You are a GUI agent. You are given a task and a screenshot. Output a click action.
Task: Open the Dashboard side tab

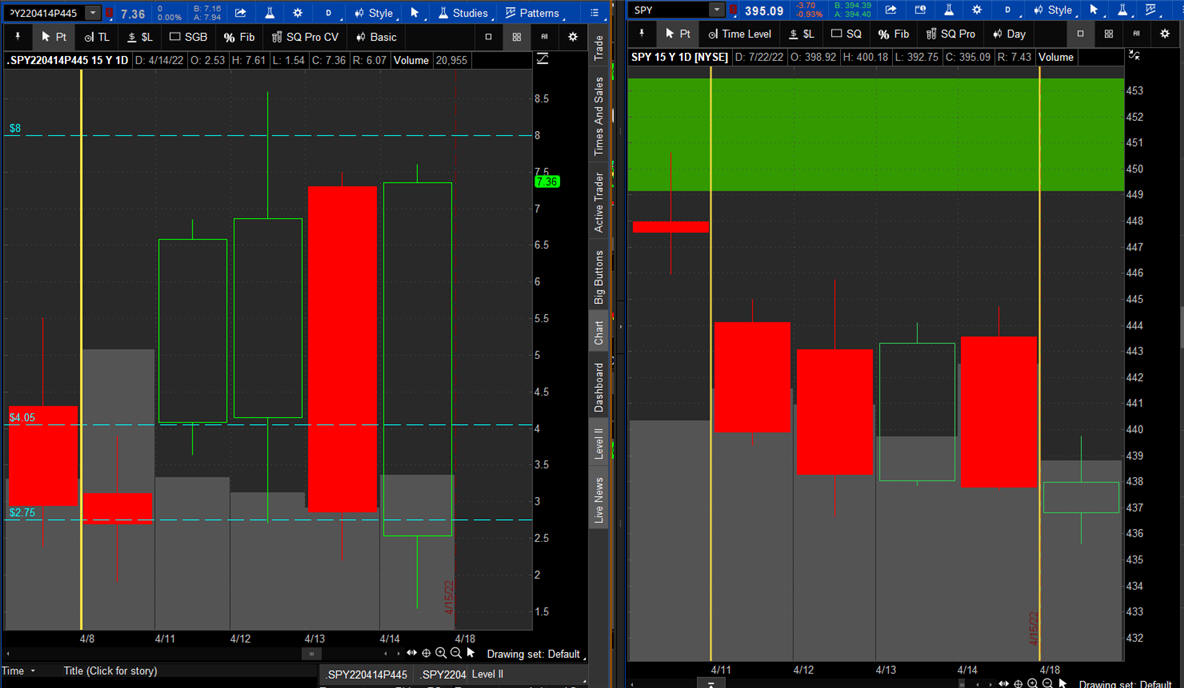pyautogui.click(x=599, y=387)
